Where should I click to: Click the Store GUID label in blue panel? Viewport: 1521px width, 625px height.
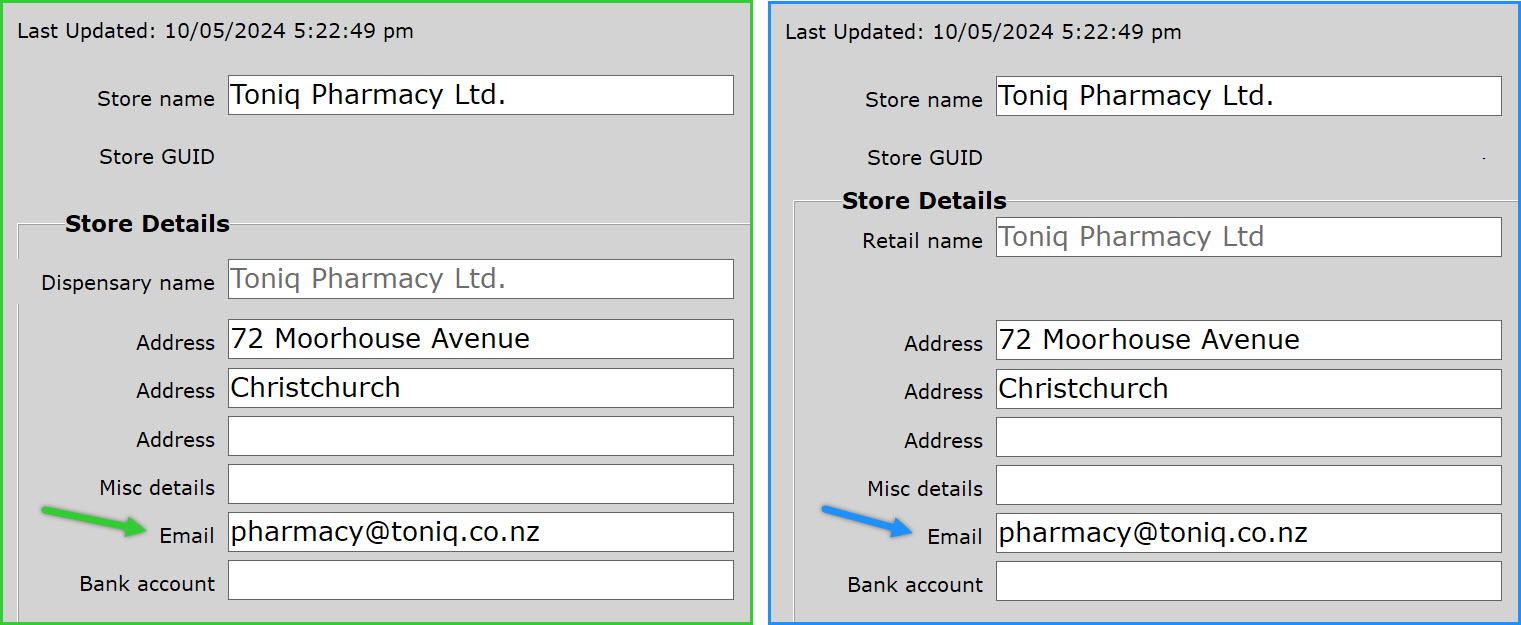(925, 158)
